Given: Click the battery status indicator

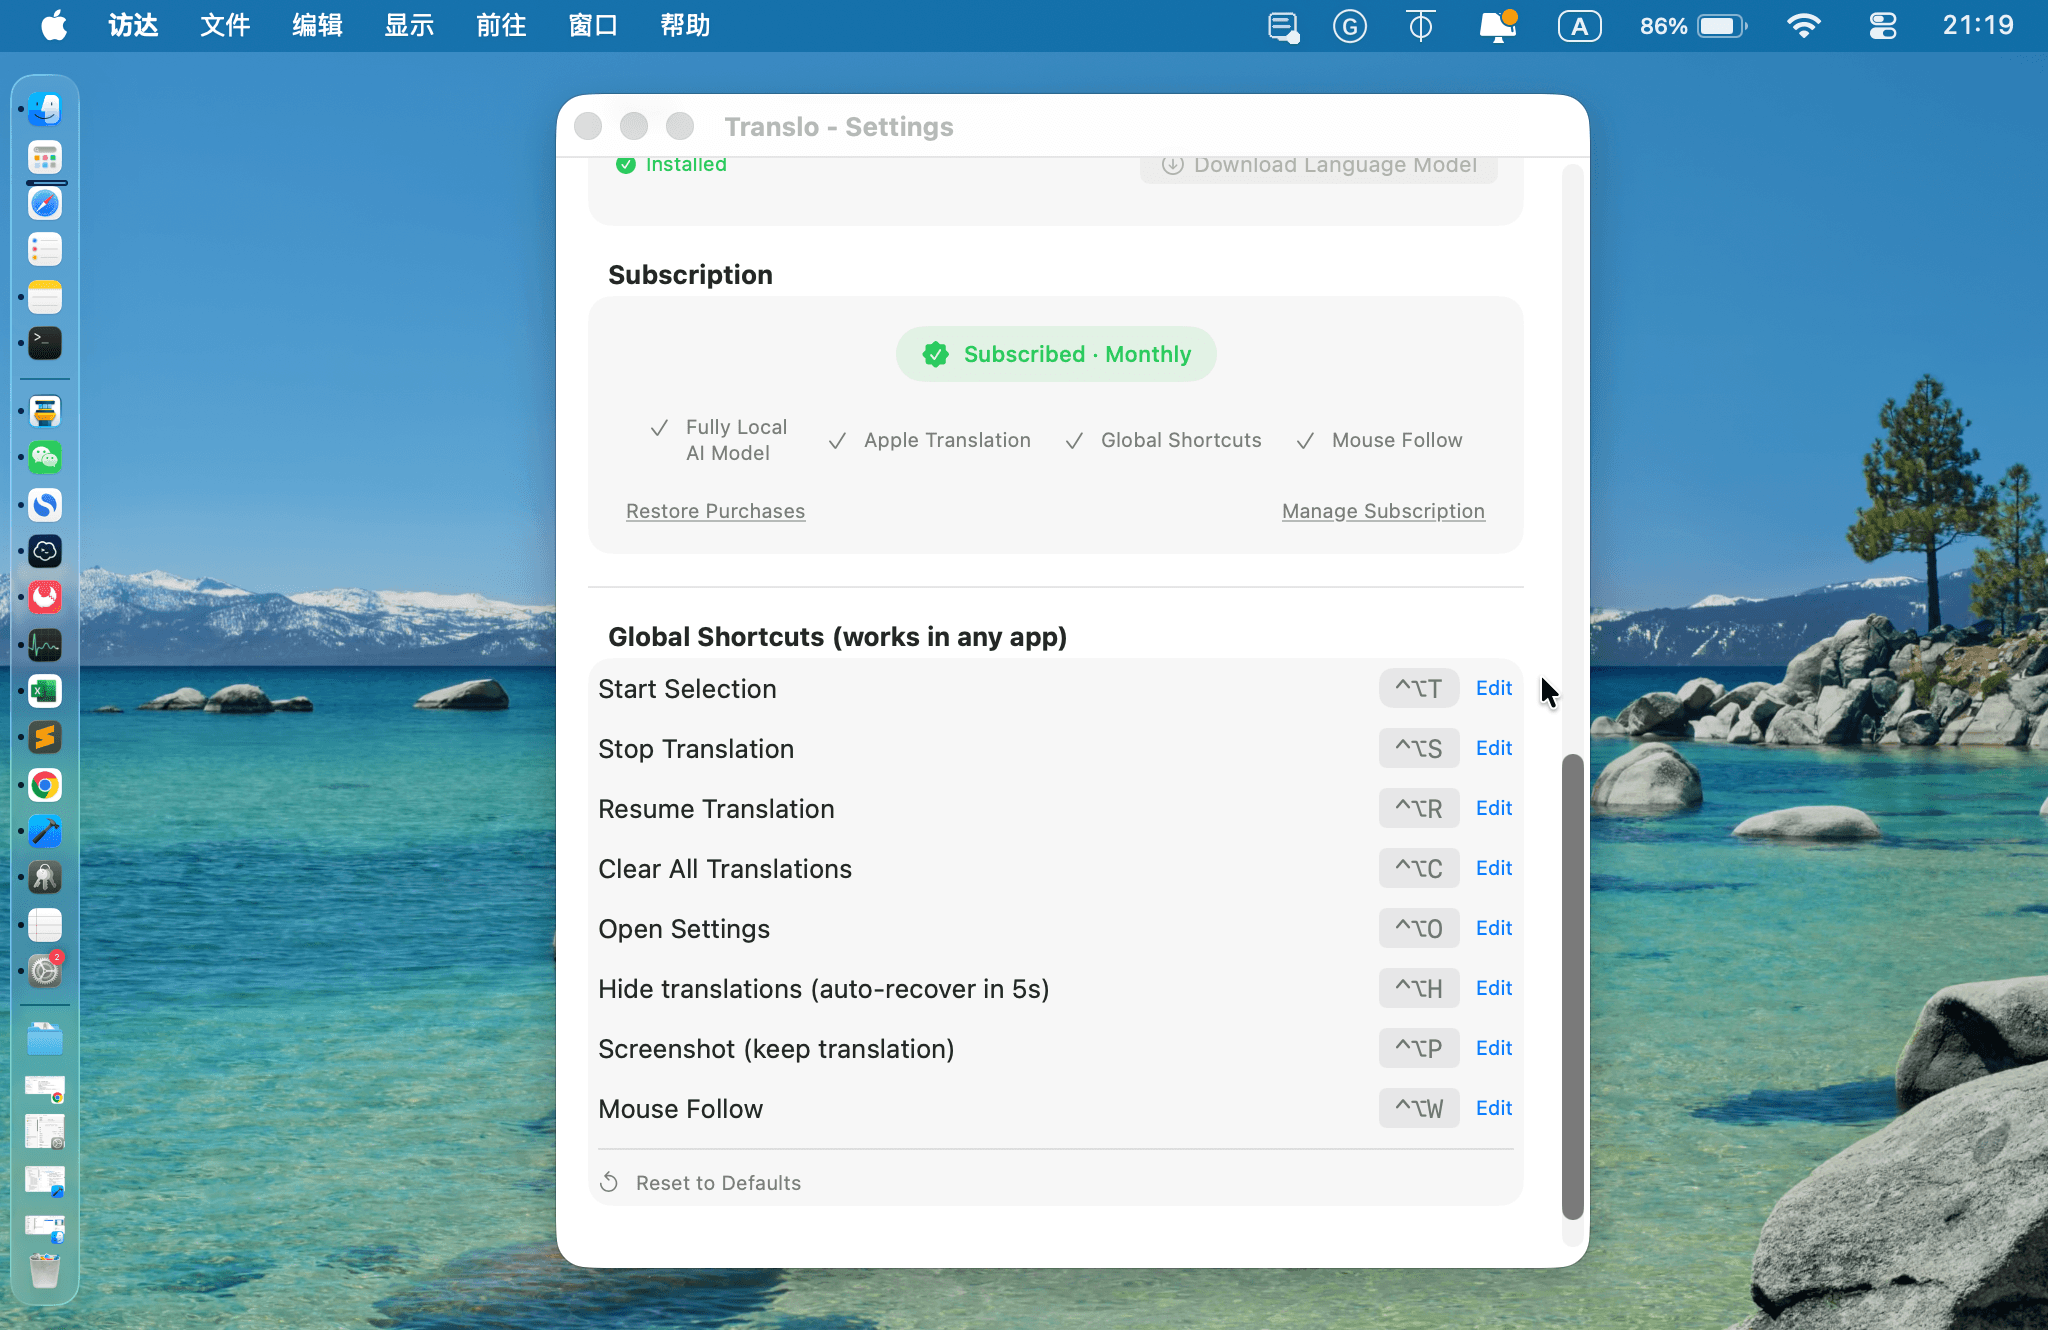Looking at the screenshot, I should tap(1693, 26).
